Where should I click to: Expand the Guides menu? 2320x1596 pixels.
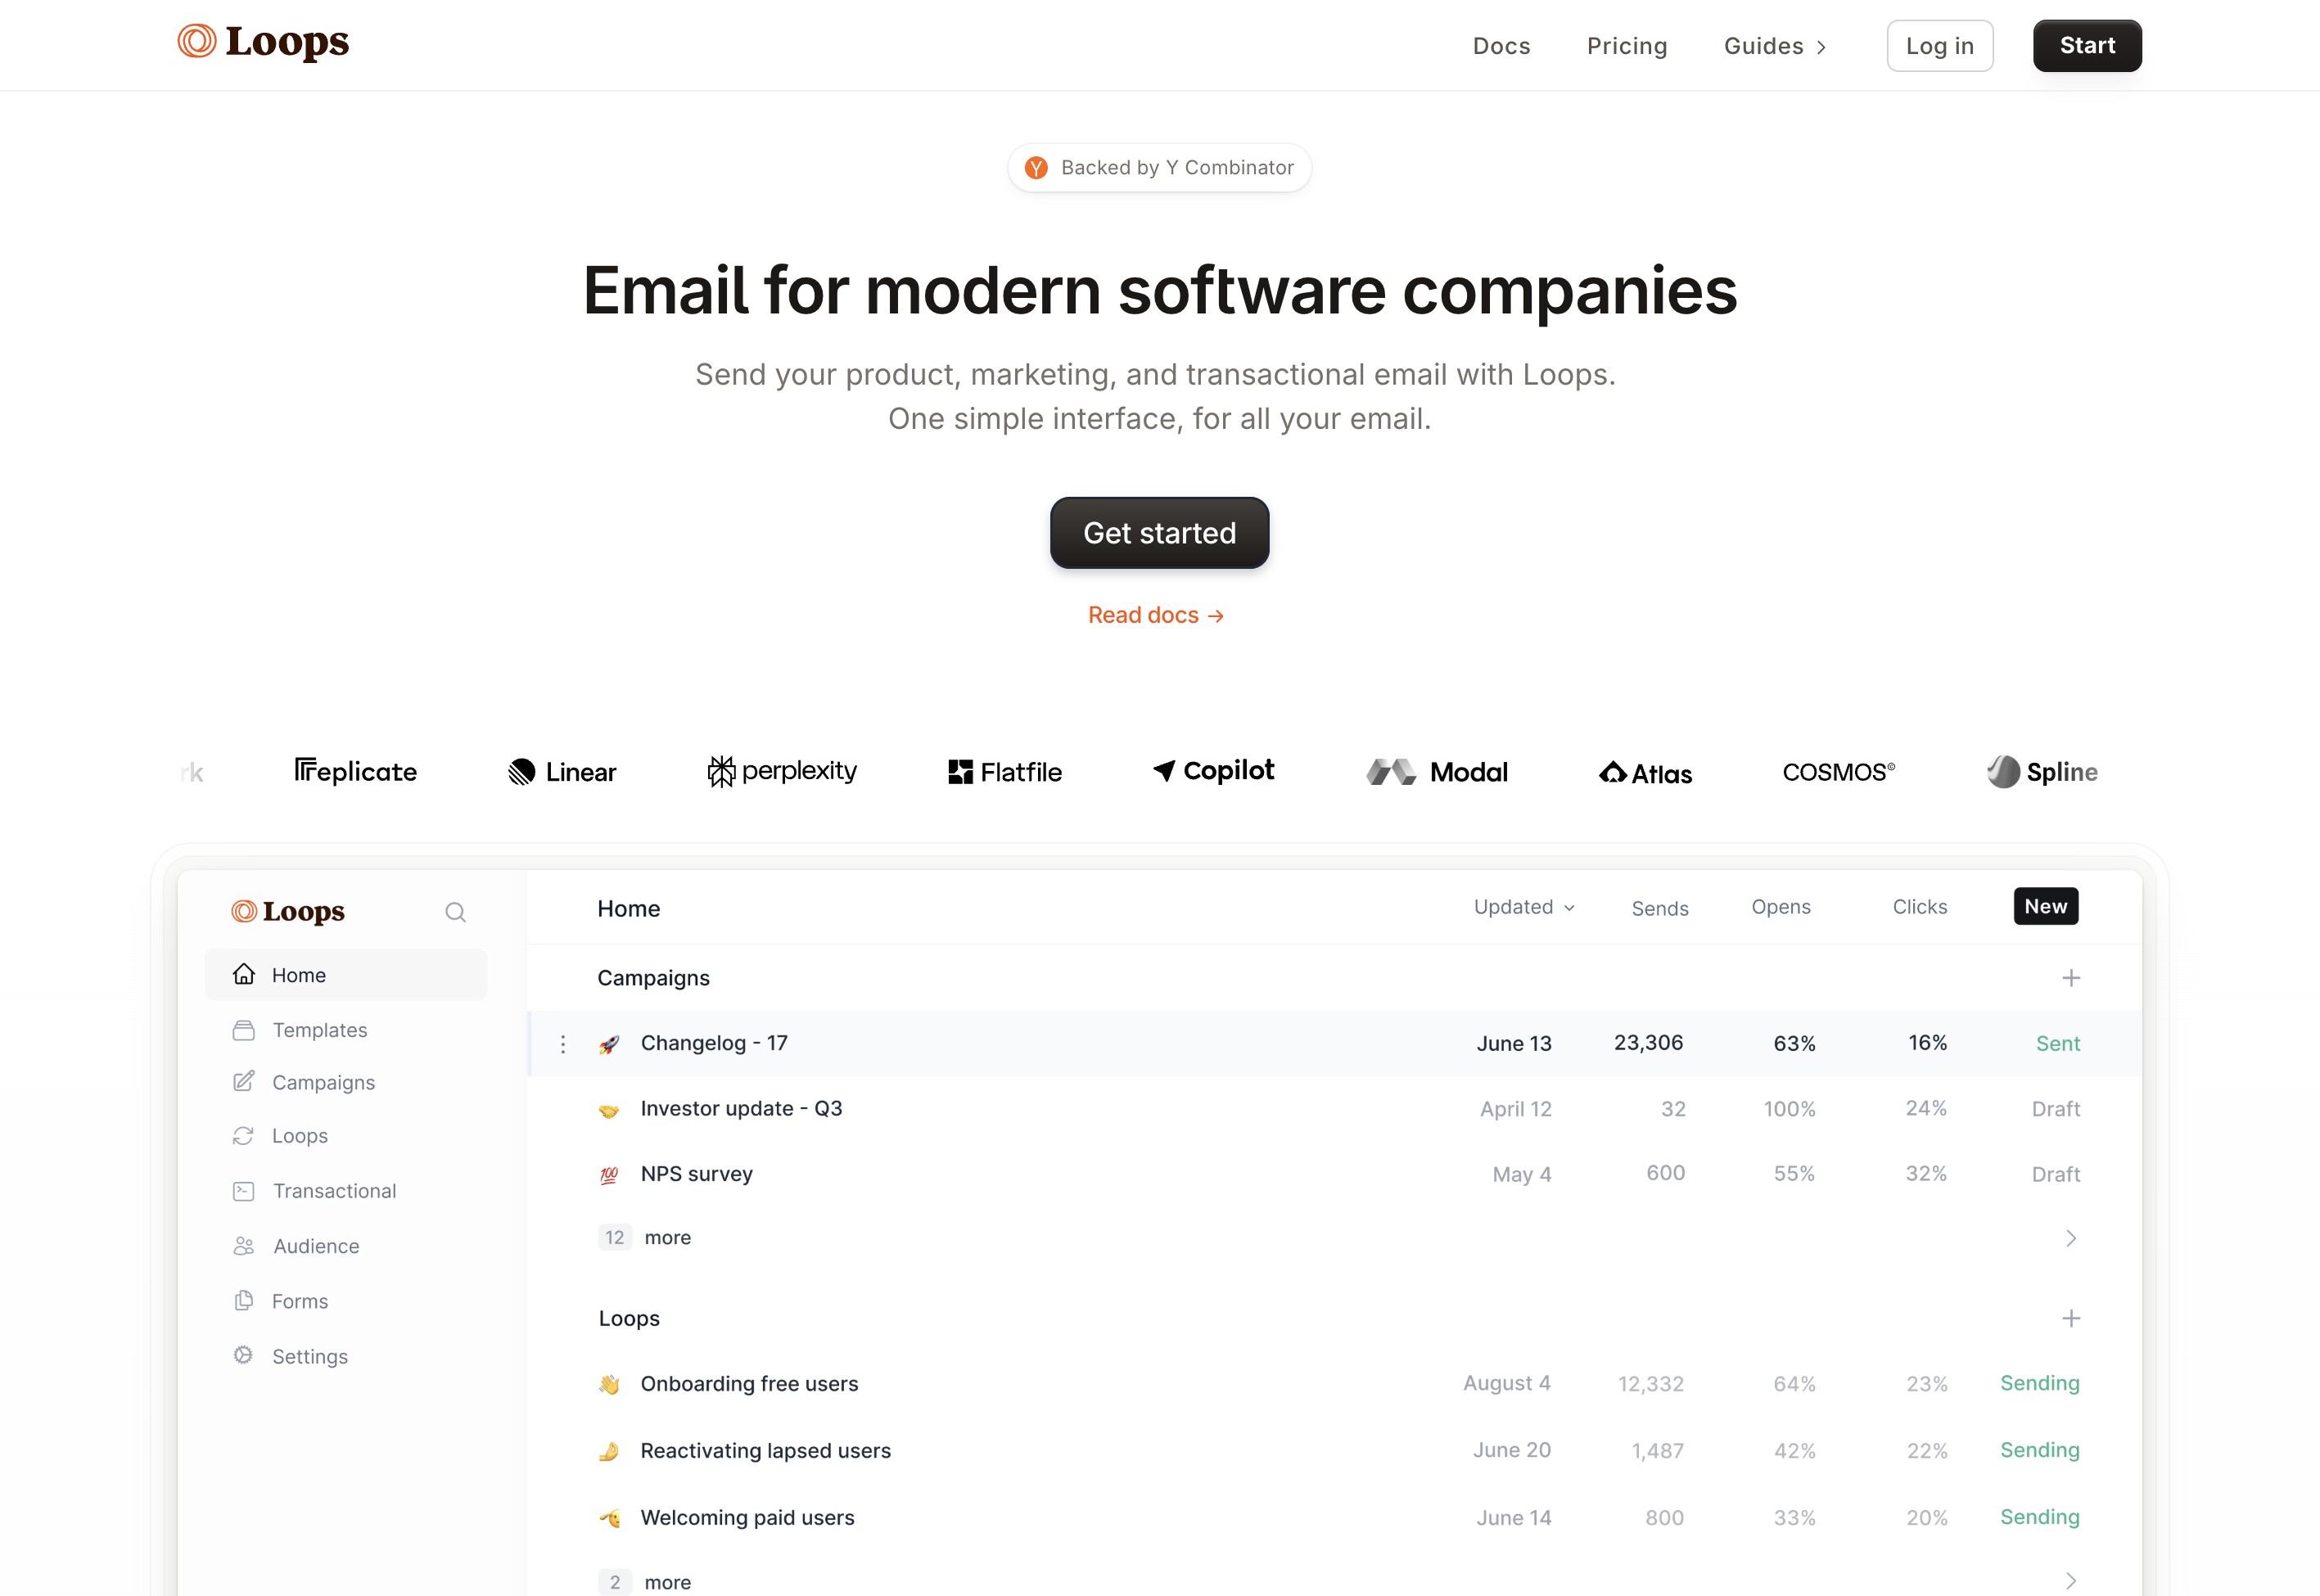(1775, 46)
